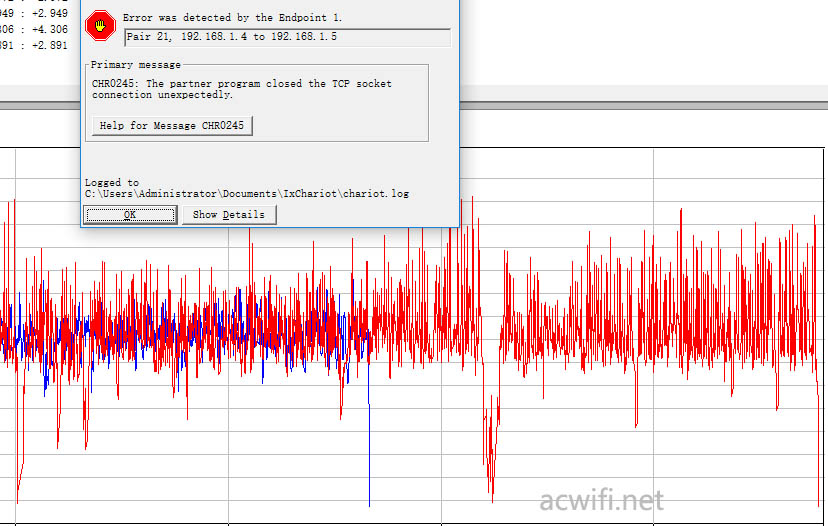Select the value row ending +2.891
This screenshot has height=526, width=828.
(34, 45)
